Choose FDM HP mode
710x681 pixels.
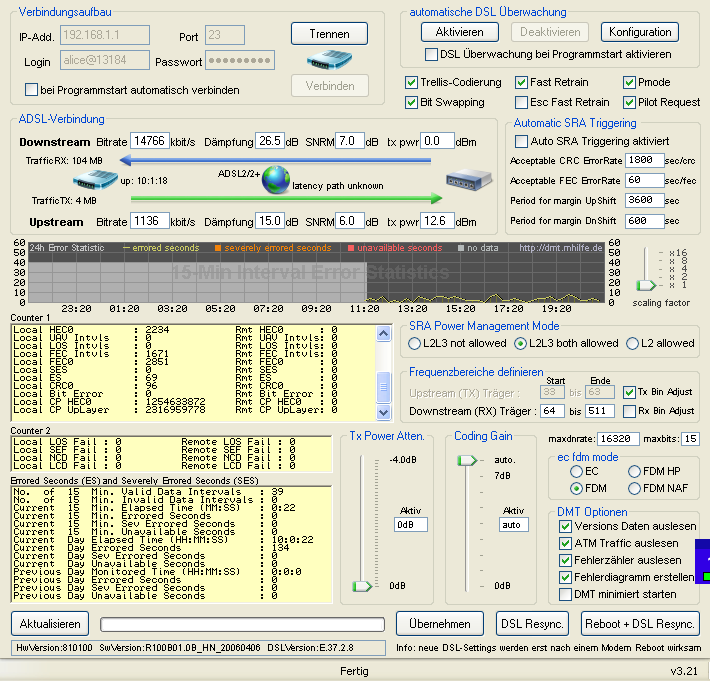pos(634,471)
